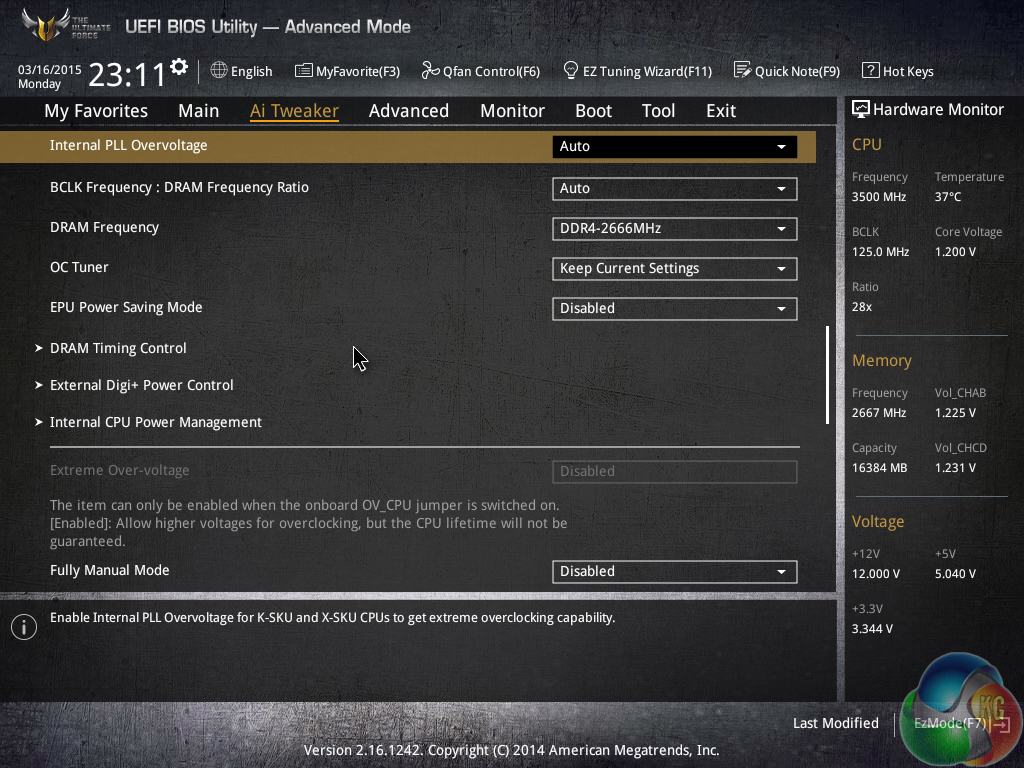
Task: Click the date 03/16/2015
Action: point(50,69)
